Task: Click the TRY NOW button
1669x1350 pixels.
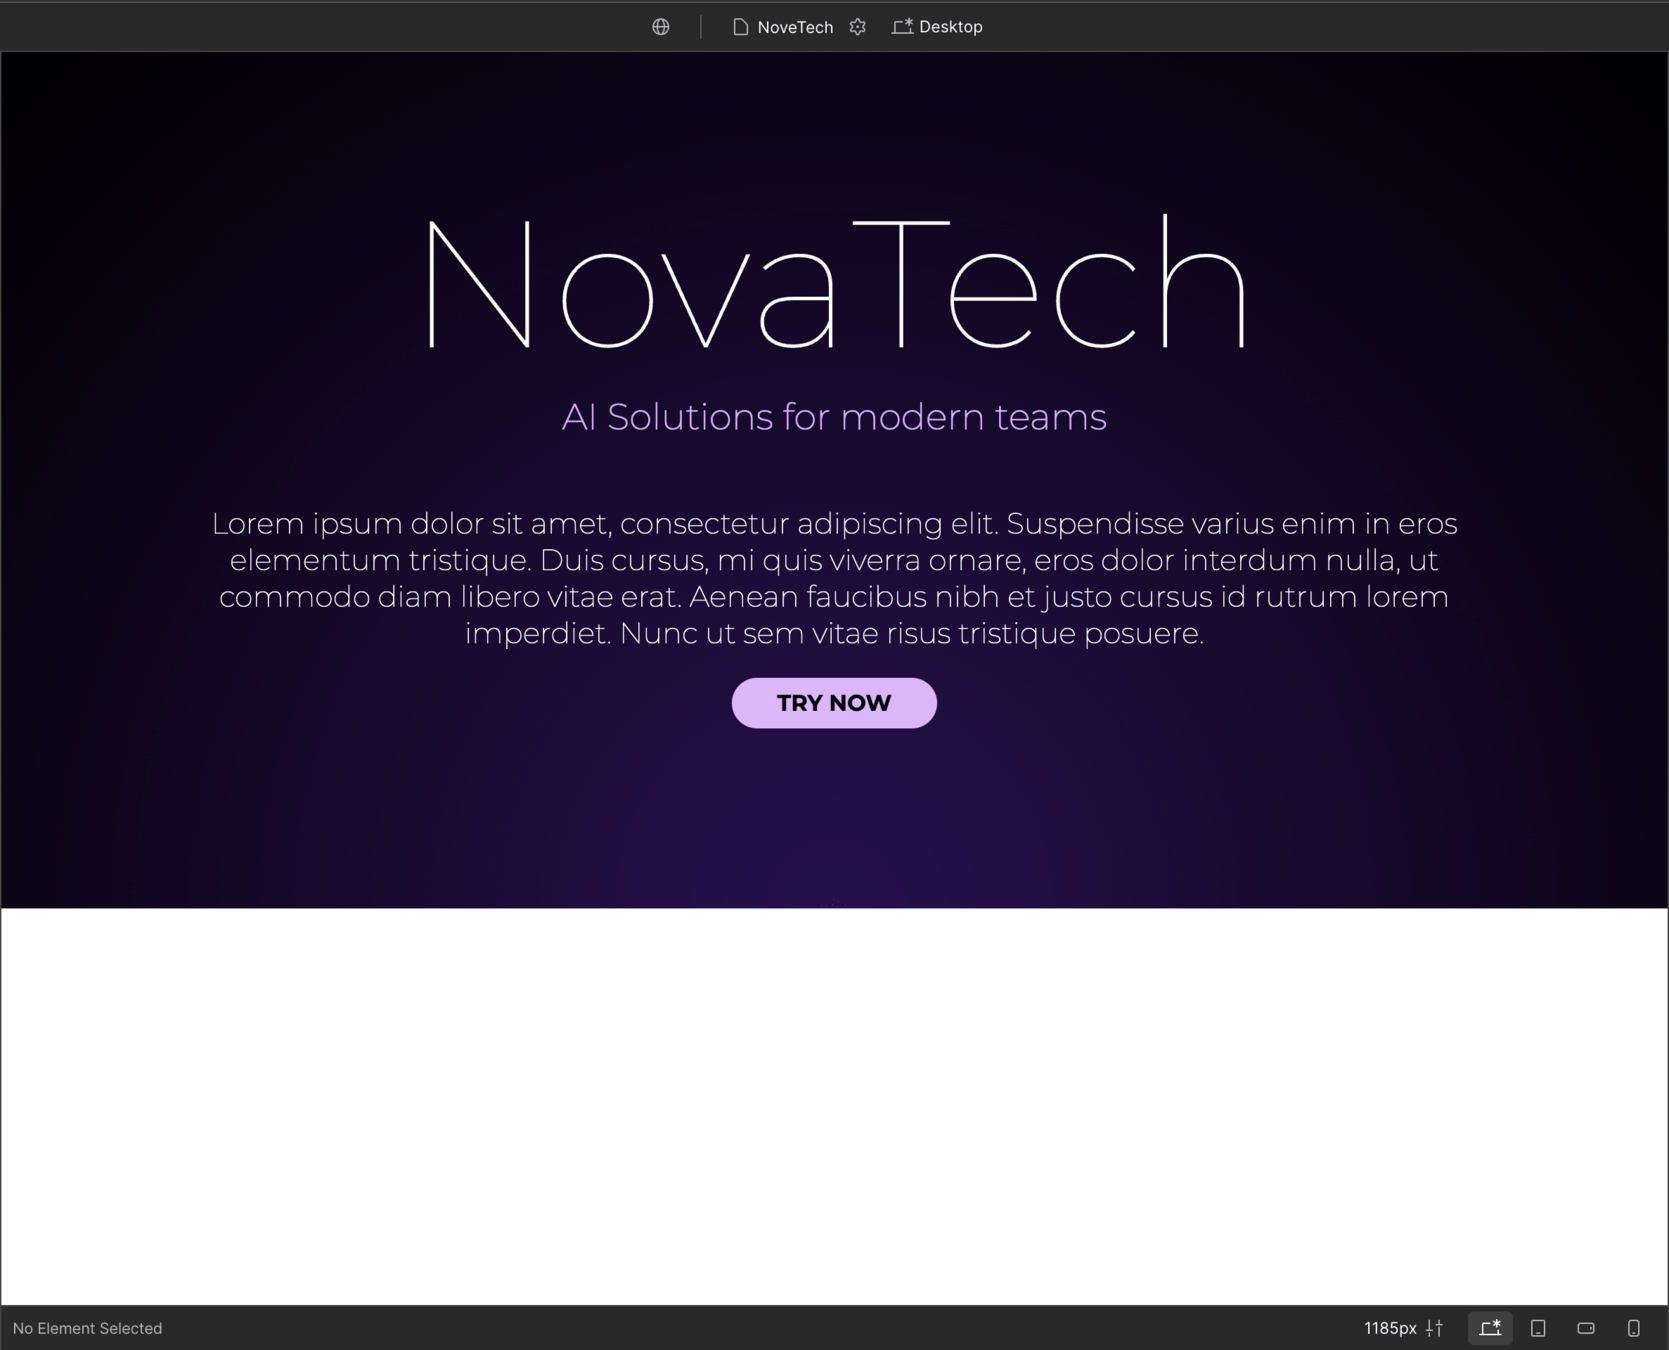Action: [x=834, y=703]
